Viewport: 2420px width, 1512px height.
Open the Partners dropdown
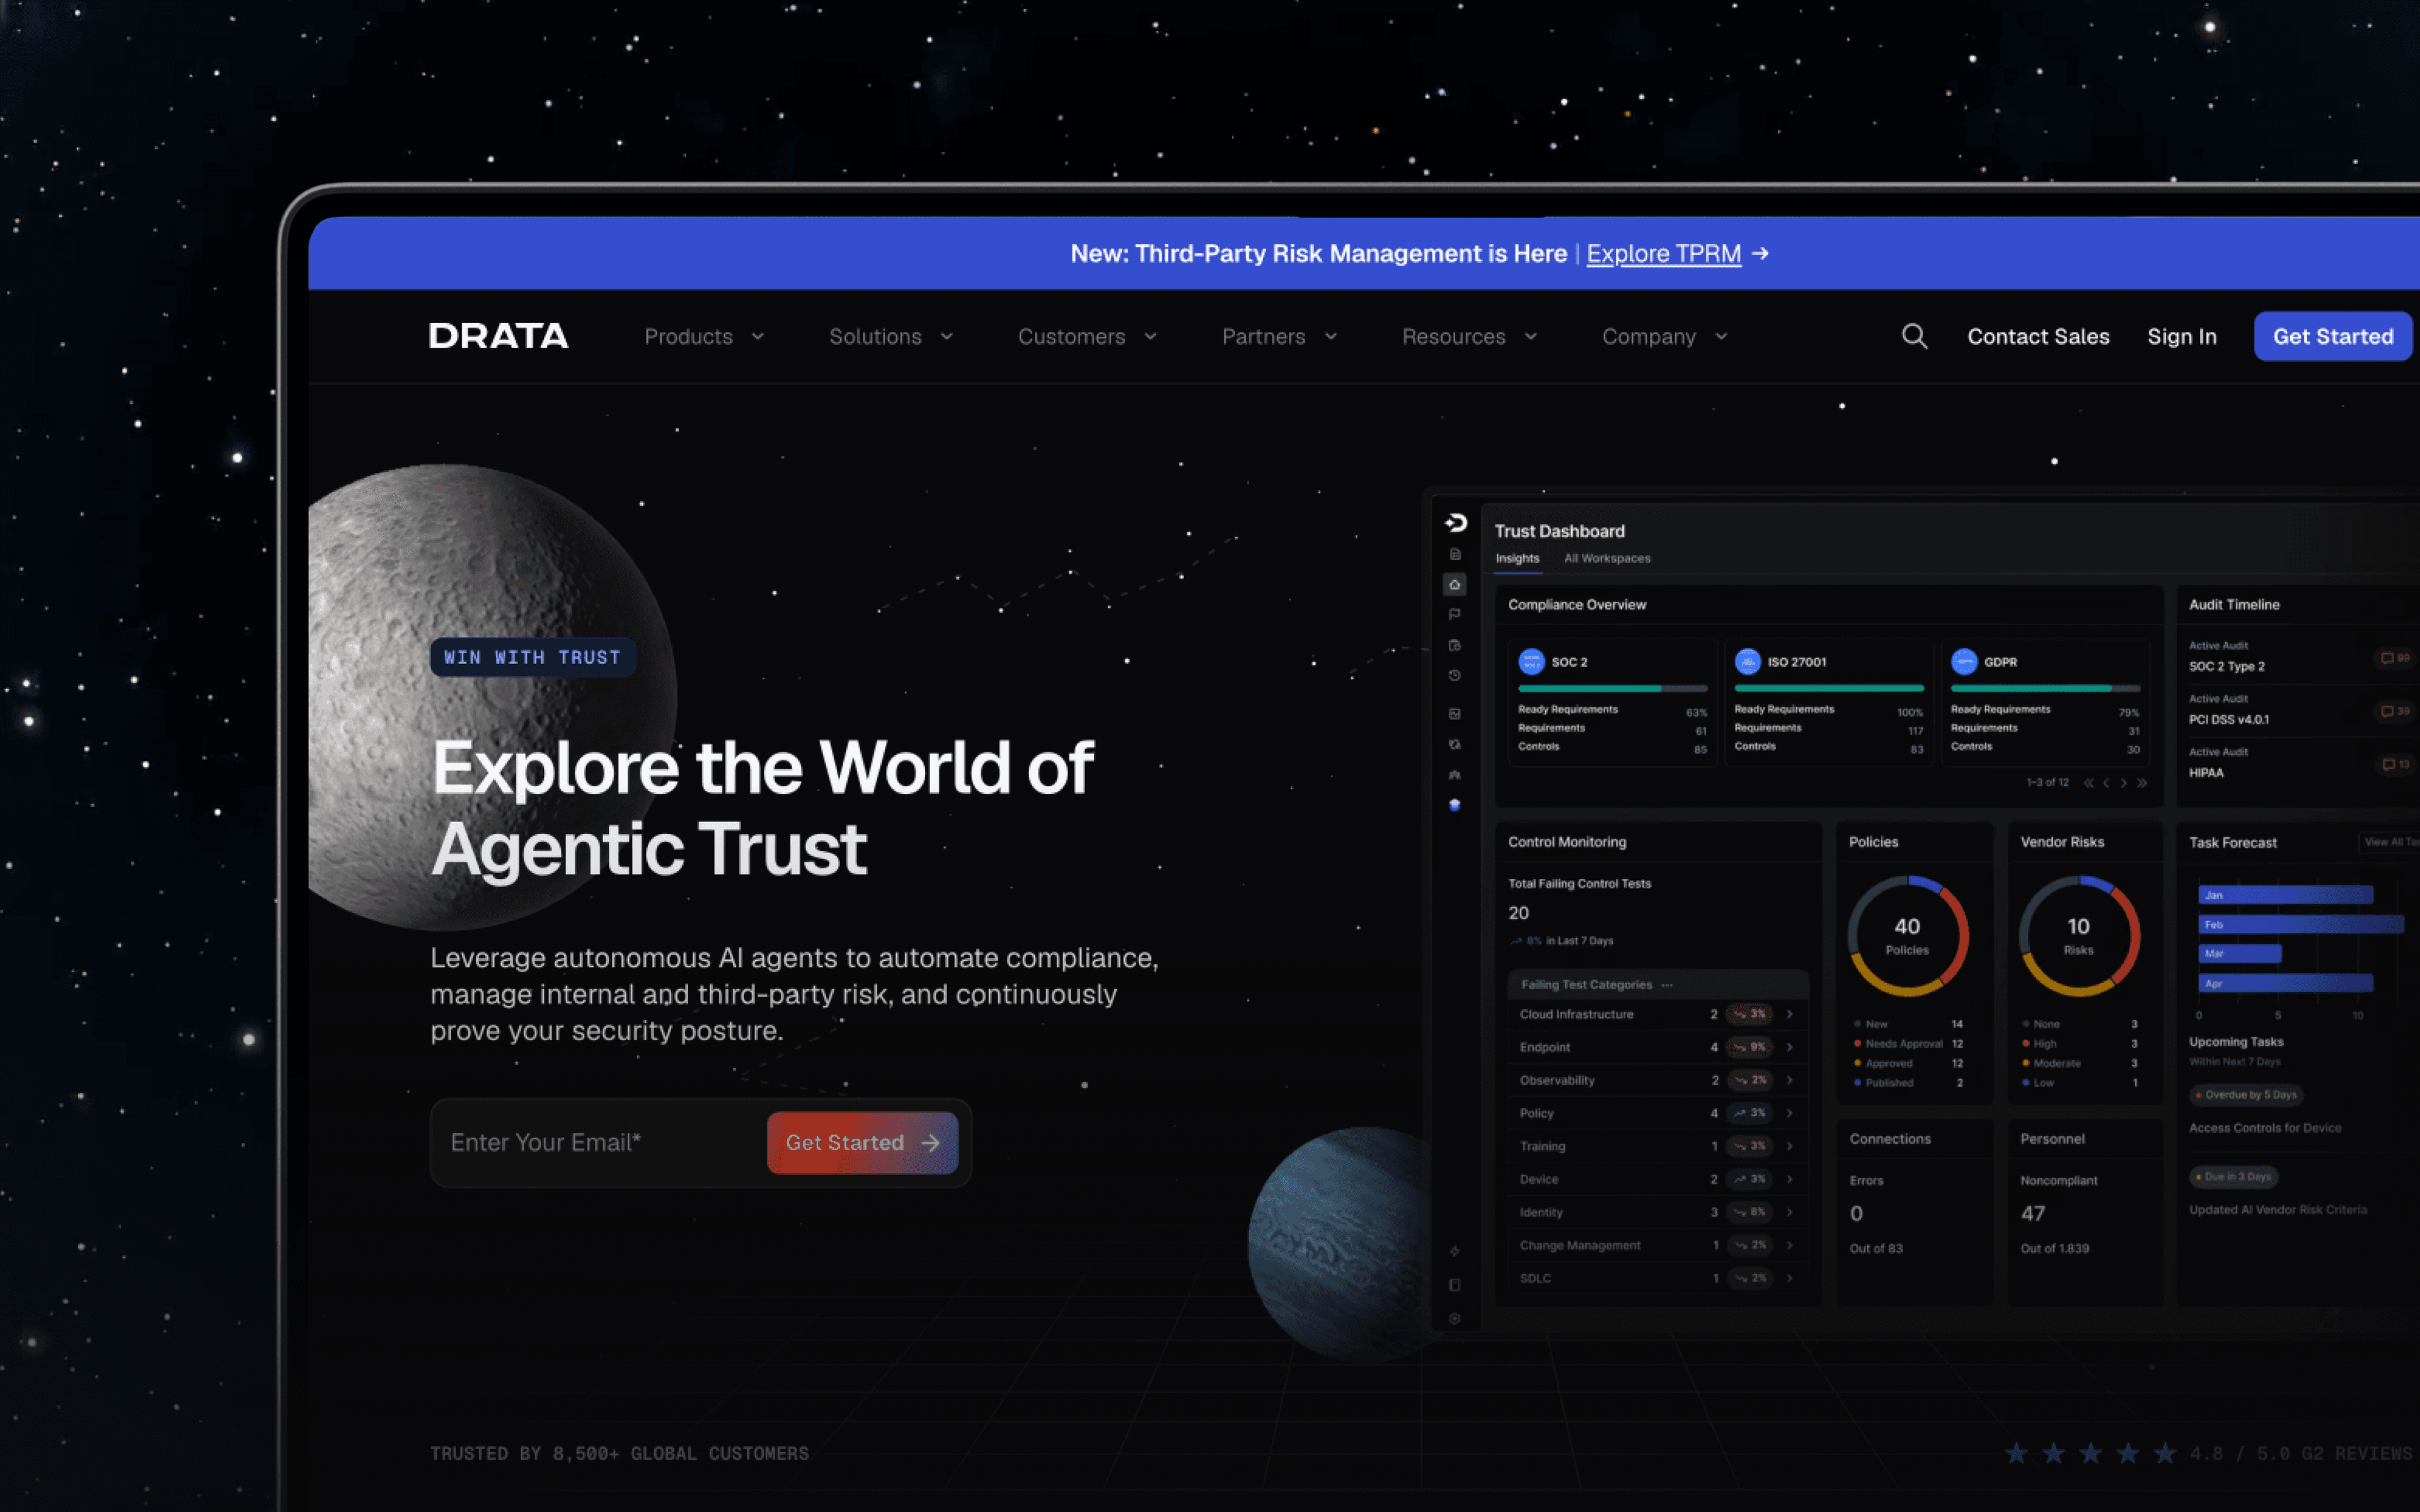[x=1279, y=337]
